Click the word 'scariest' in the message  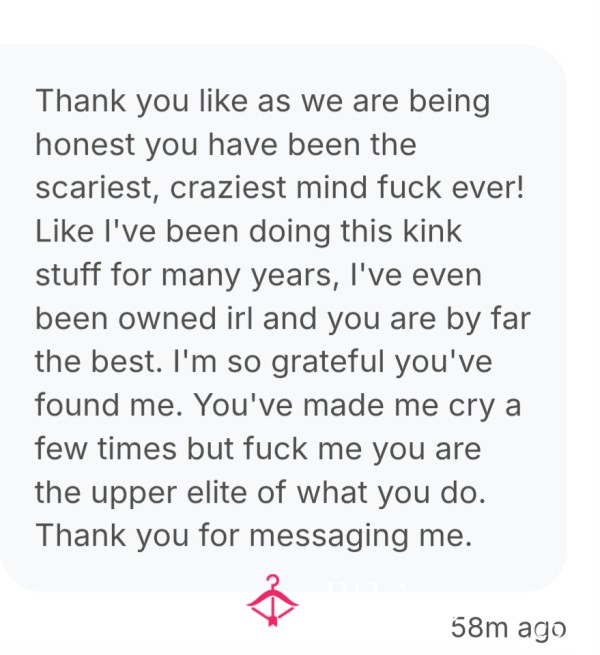pos(94,188)
